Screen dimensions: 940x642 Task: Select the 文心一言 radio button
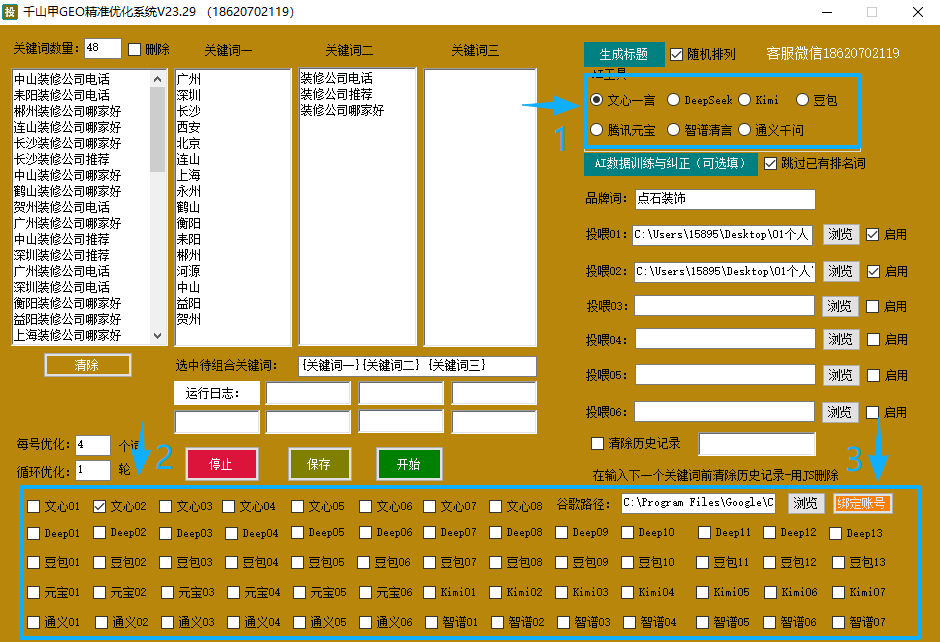click(597, 100)
